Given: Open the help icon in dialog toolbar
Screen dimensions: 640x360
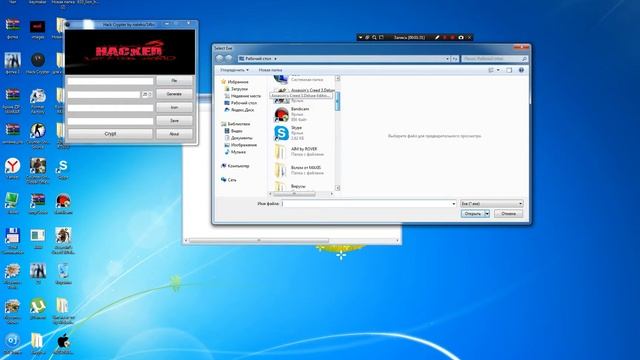Looking at the screenshot, I should pos(521,70).
